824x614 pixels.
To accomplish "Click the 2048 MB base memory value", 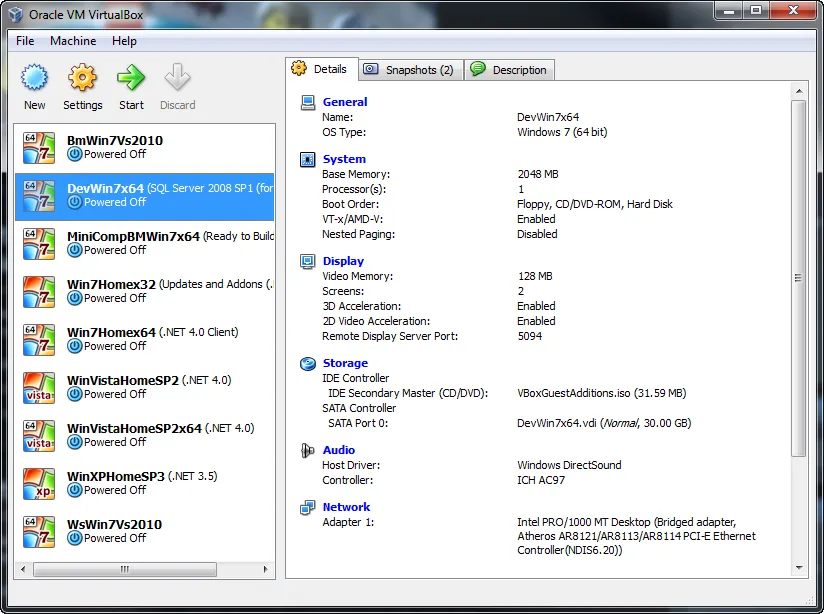I will pyautogui.click(x=538, y=174).
